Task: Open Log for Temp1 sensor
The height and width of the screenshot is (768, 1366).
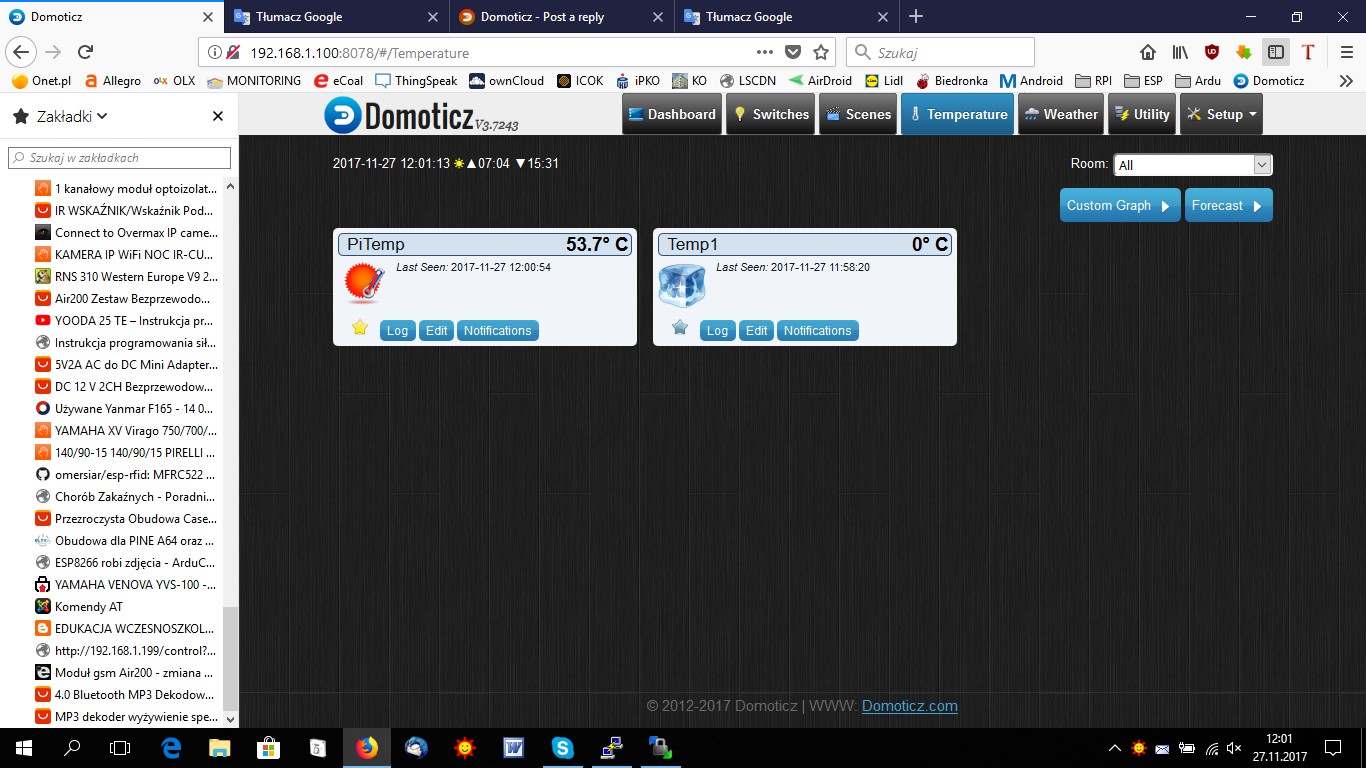Action: 717,330
